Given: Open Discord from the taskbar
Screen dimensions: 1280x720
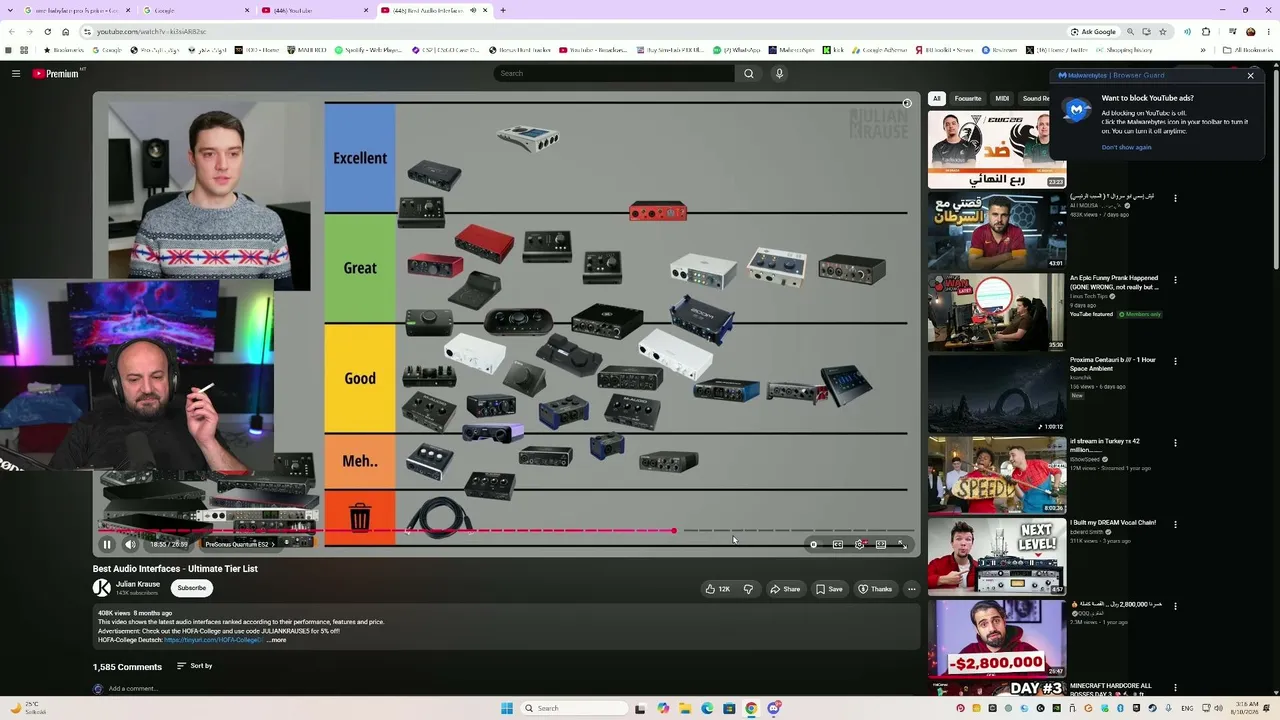Looking at the screenshot, I should pyautogui.click(x=774, y=708).
